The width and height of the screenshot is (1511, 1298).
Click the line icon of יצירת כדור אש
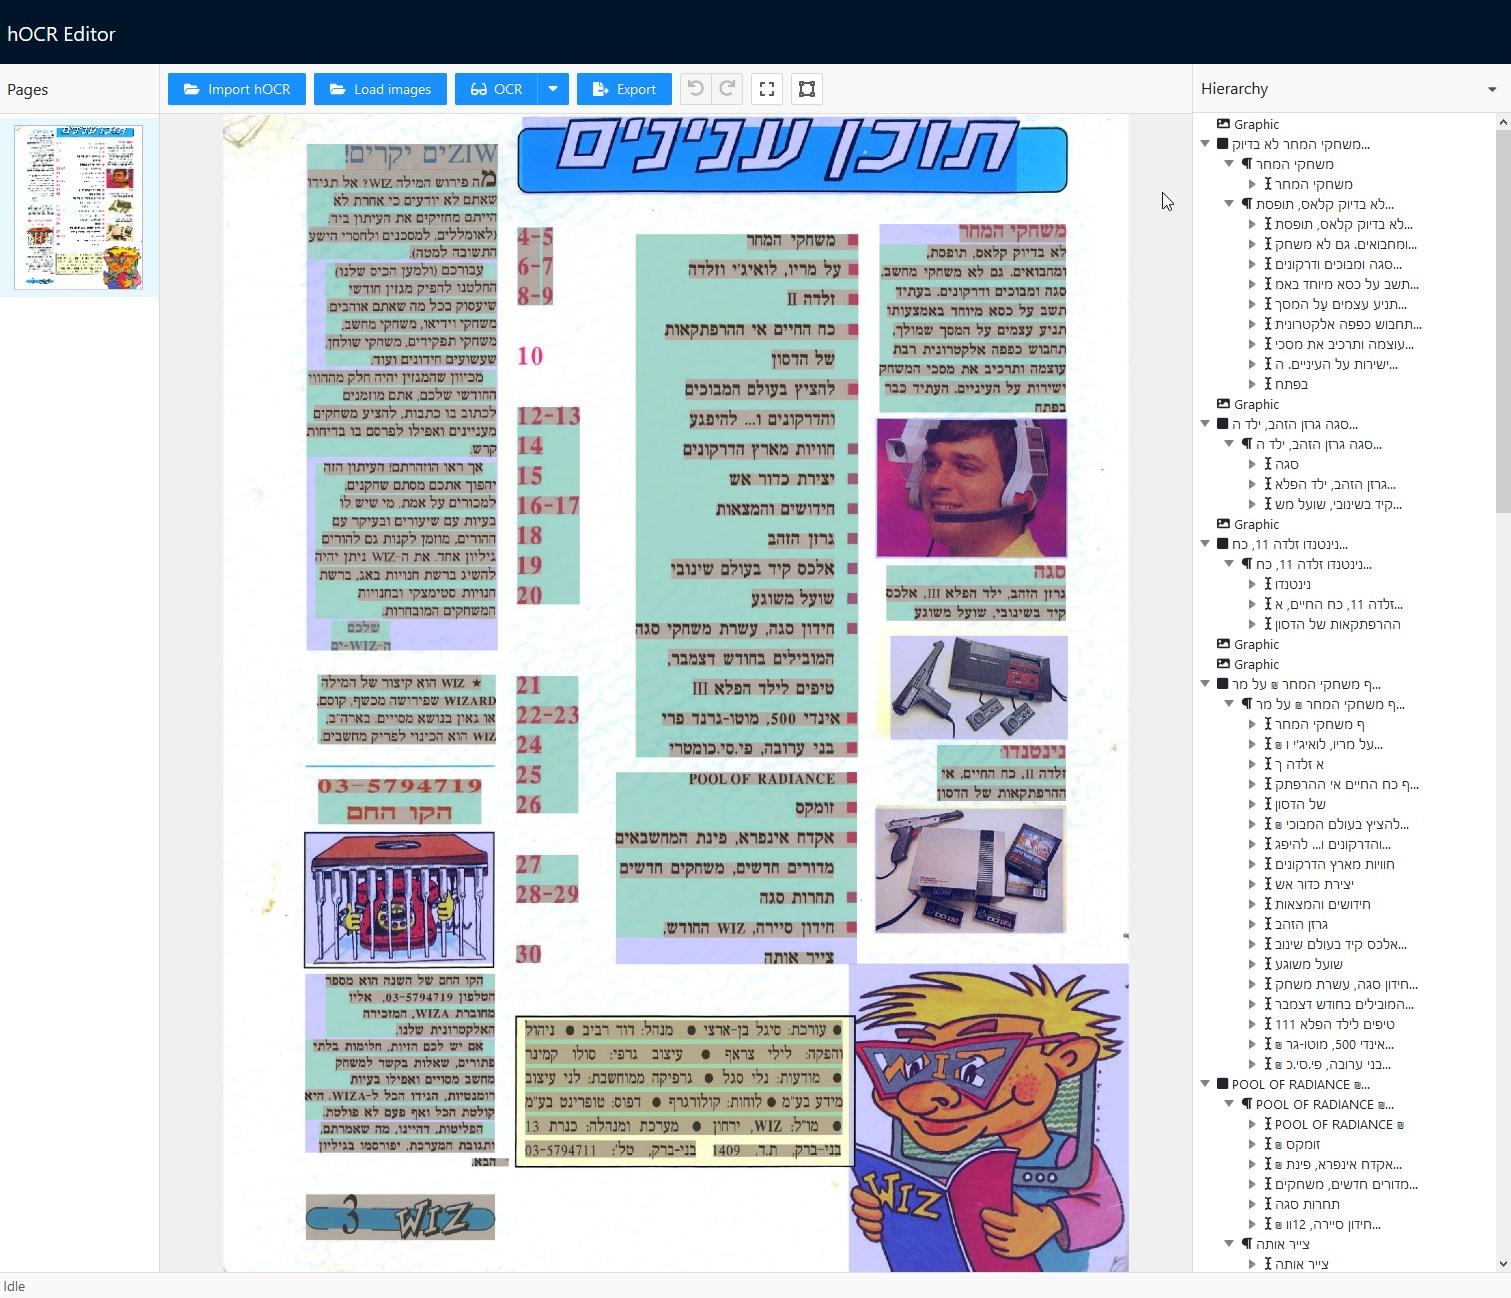[1268, 884]
